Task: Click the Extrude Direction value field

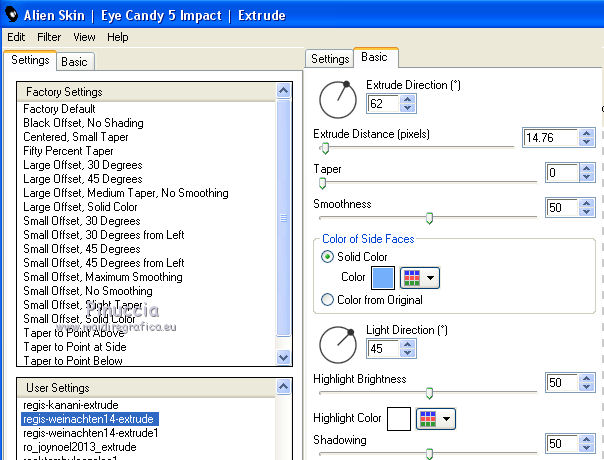Action: click(x=383, y=104)
